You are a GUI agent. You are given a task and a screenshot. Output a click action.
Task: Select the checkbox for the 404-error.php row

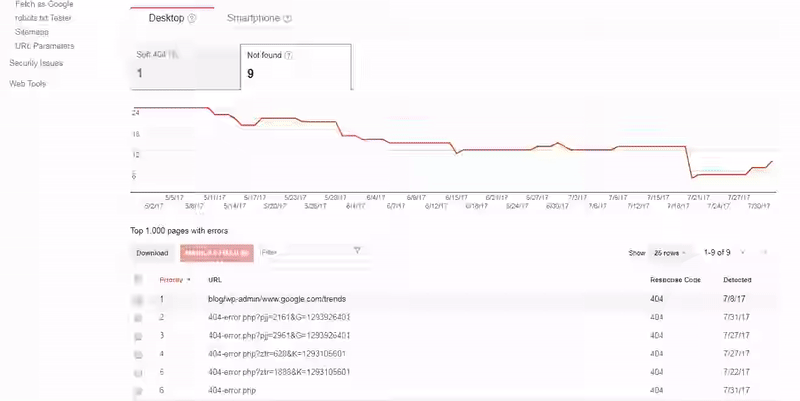pyautogui.click(x=138, y=388)
